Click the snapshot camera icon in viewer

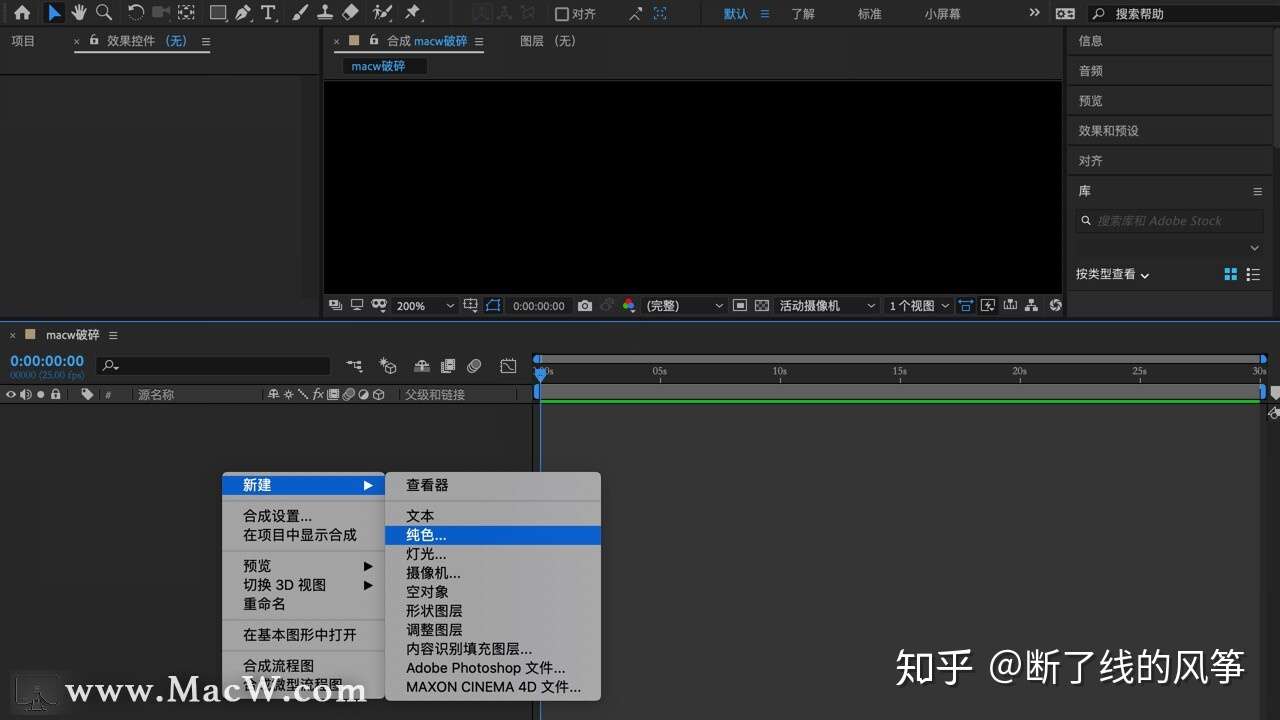click(585, 306)
